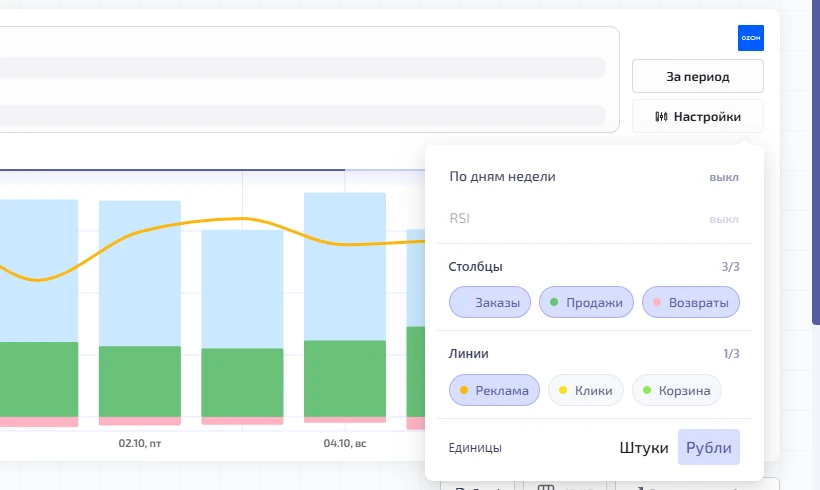Click the Единицы label
820x490 pixels.
tap(475, 448)
